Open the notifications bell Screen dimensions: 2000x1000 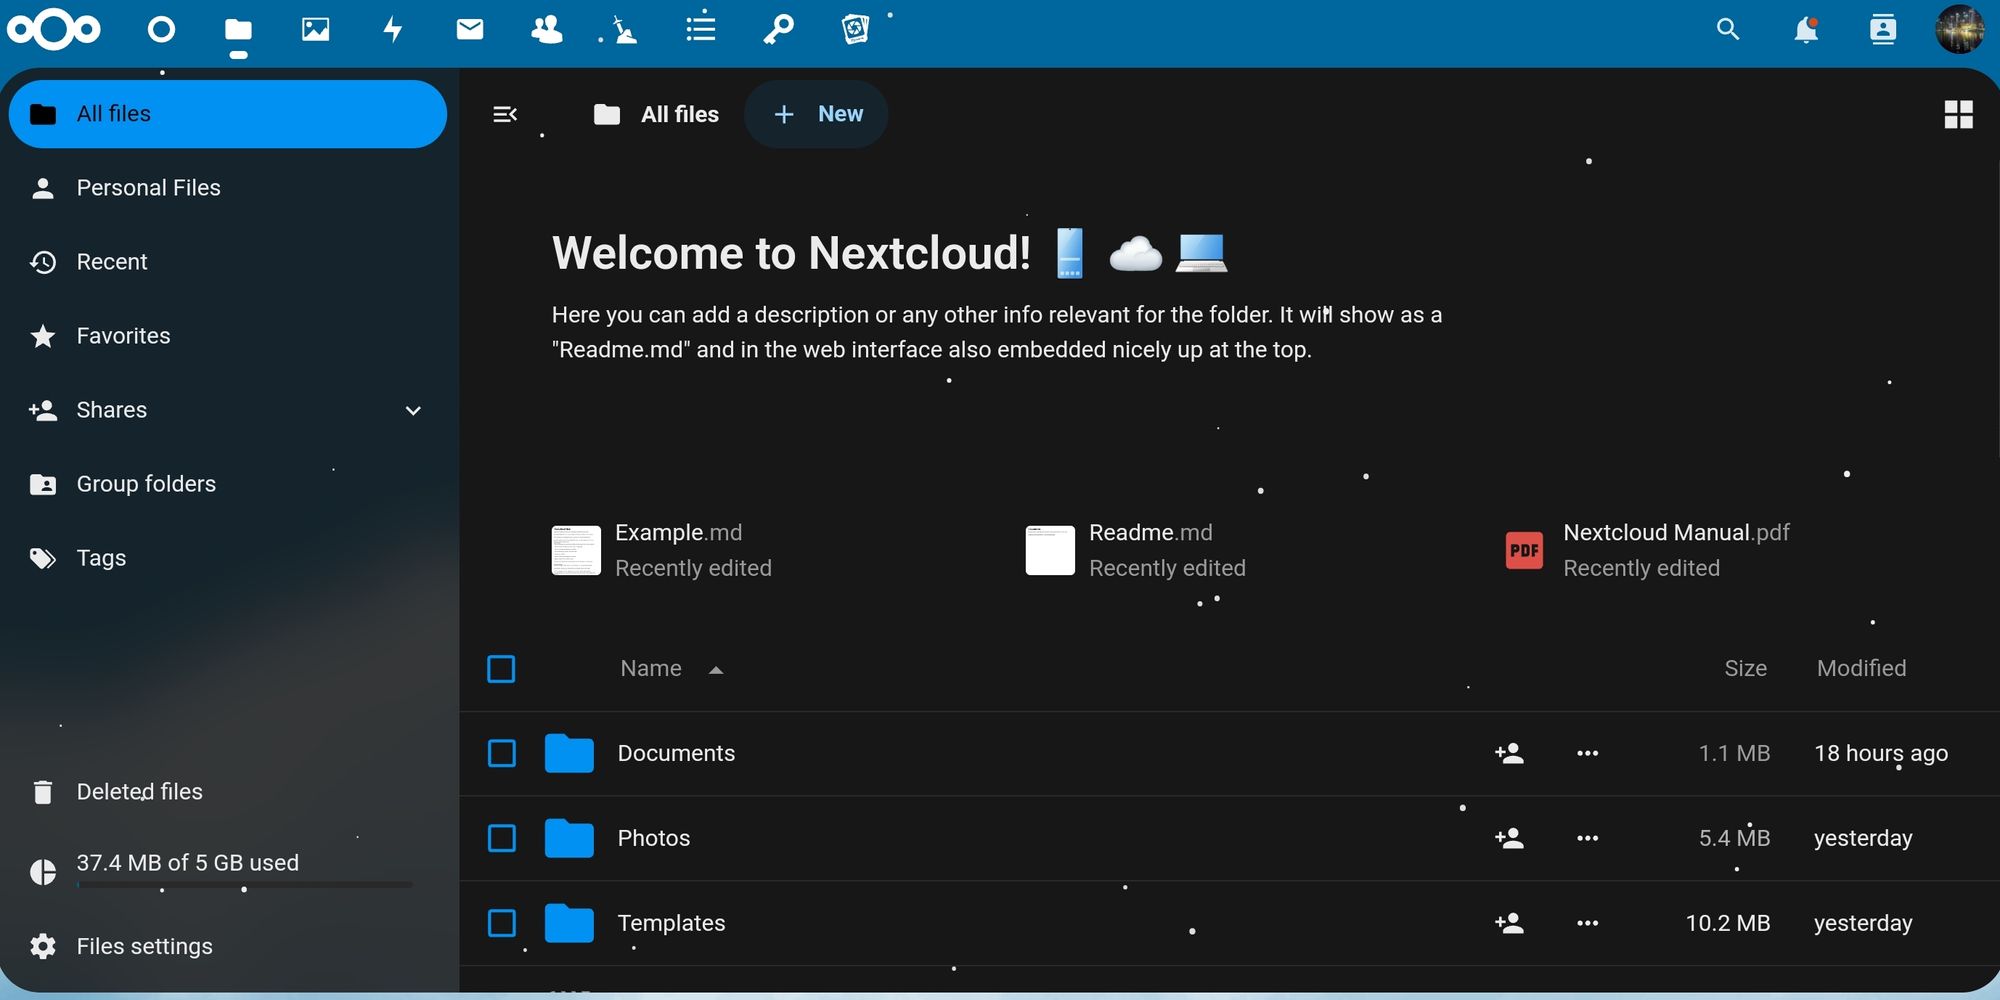pos(1805,30)
